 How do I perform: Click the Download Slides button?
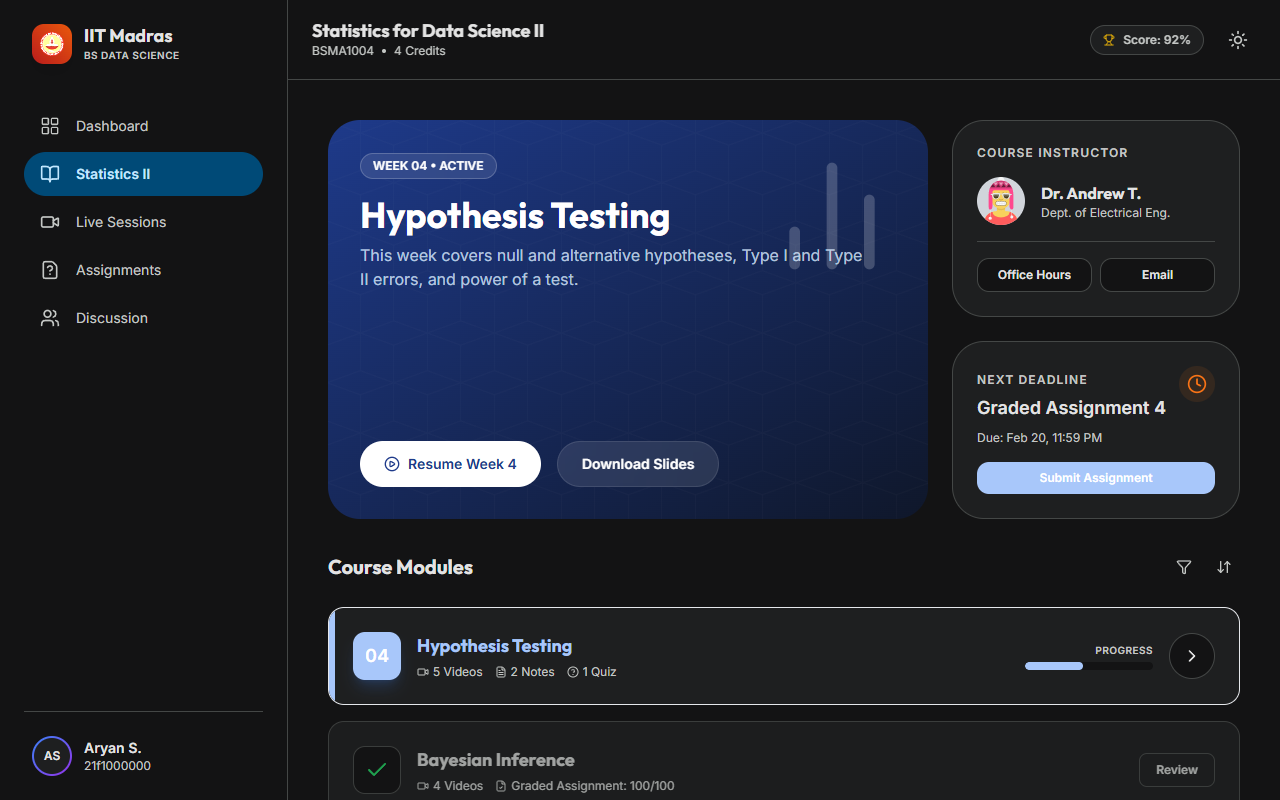tap(638, 464)
